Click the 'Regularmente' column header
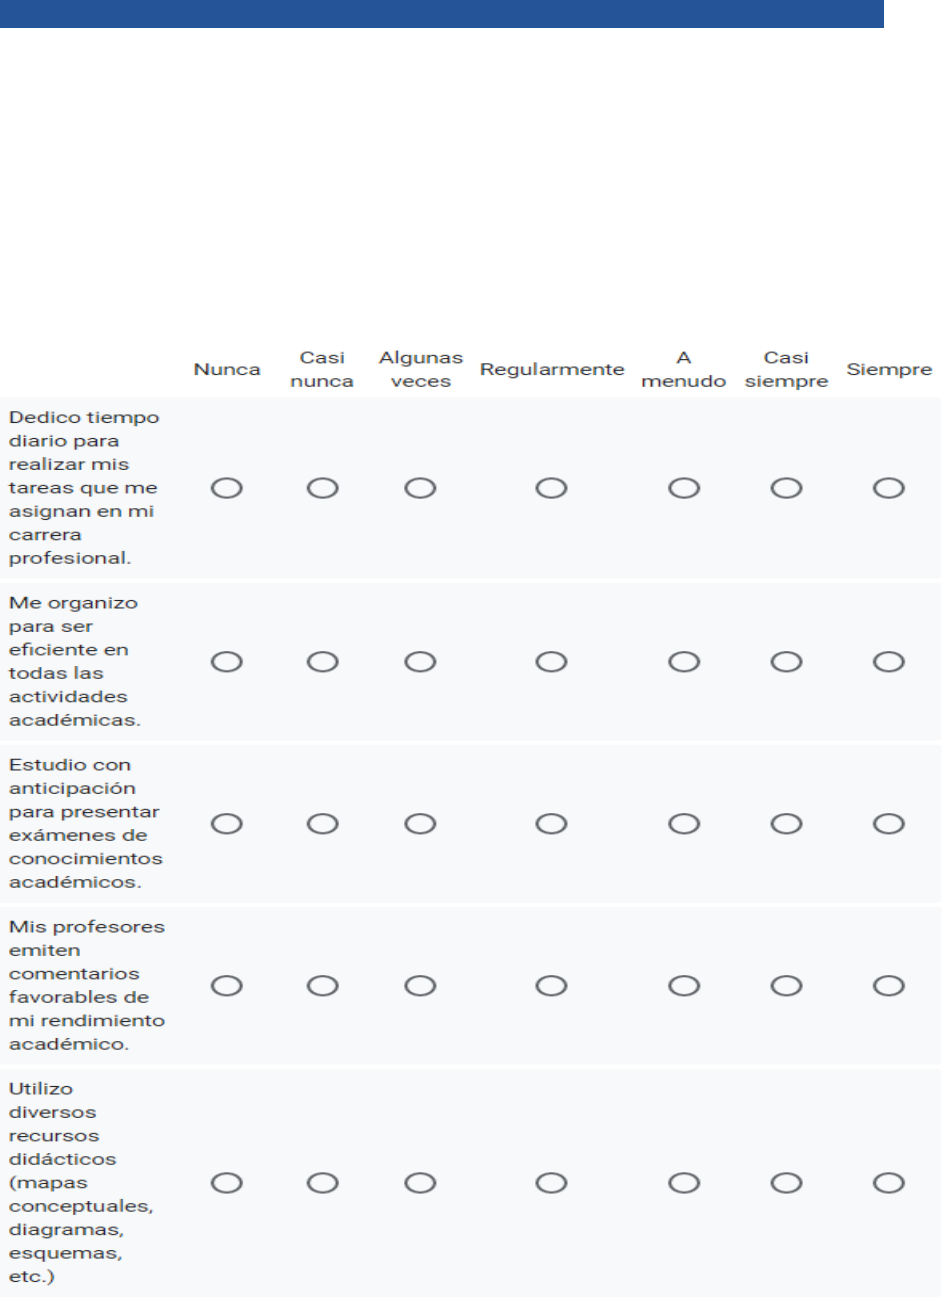This screenshot has height=1297, width=942. coord(551,370)
